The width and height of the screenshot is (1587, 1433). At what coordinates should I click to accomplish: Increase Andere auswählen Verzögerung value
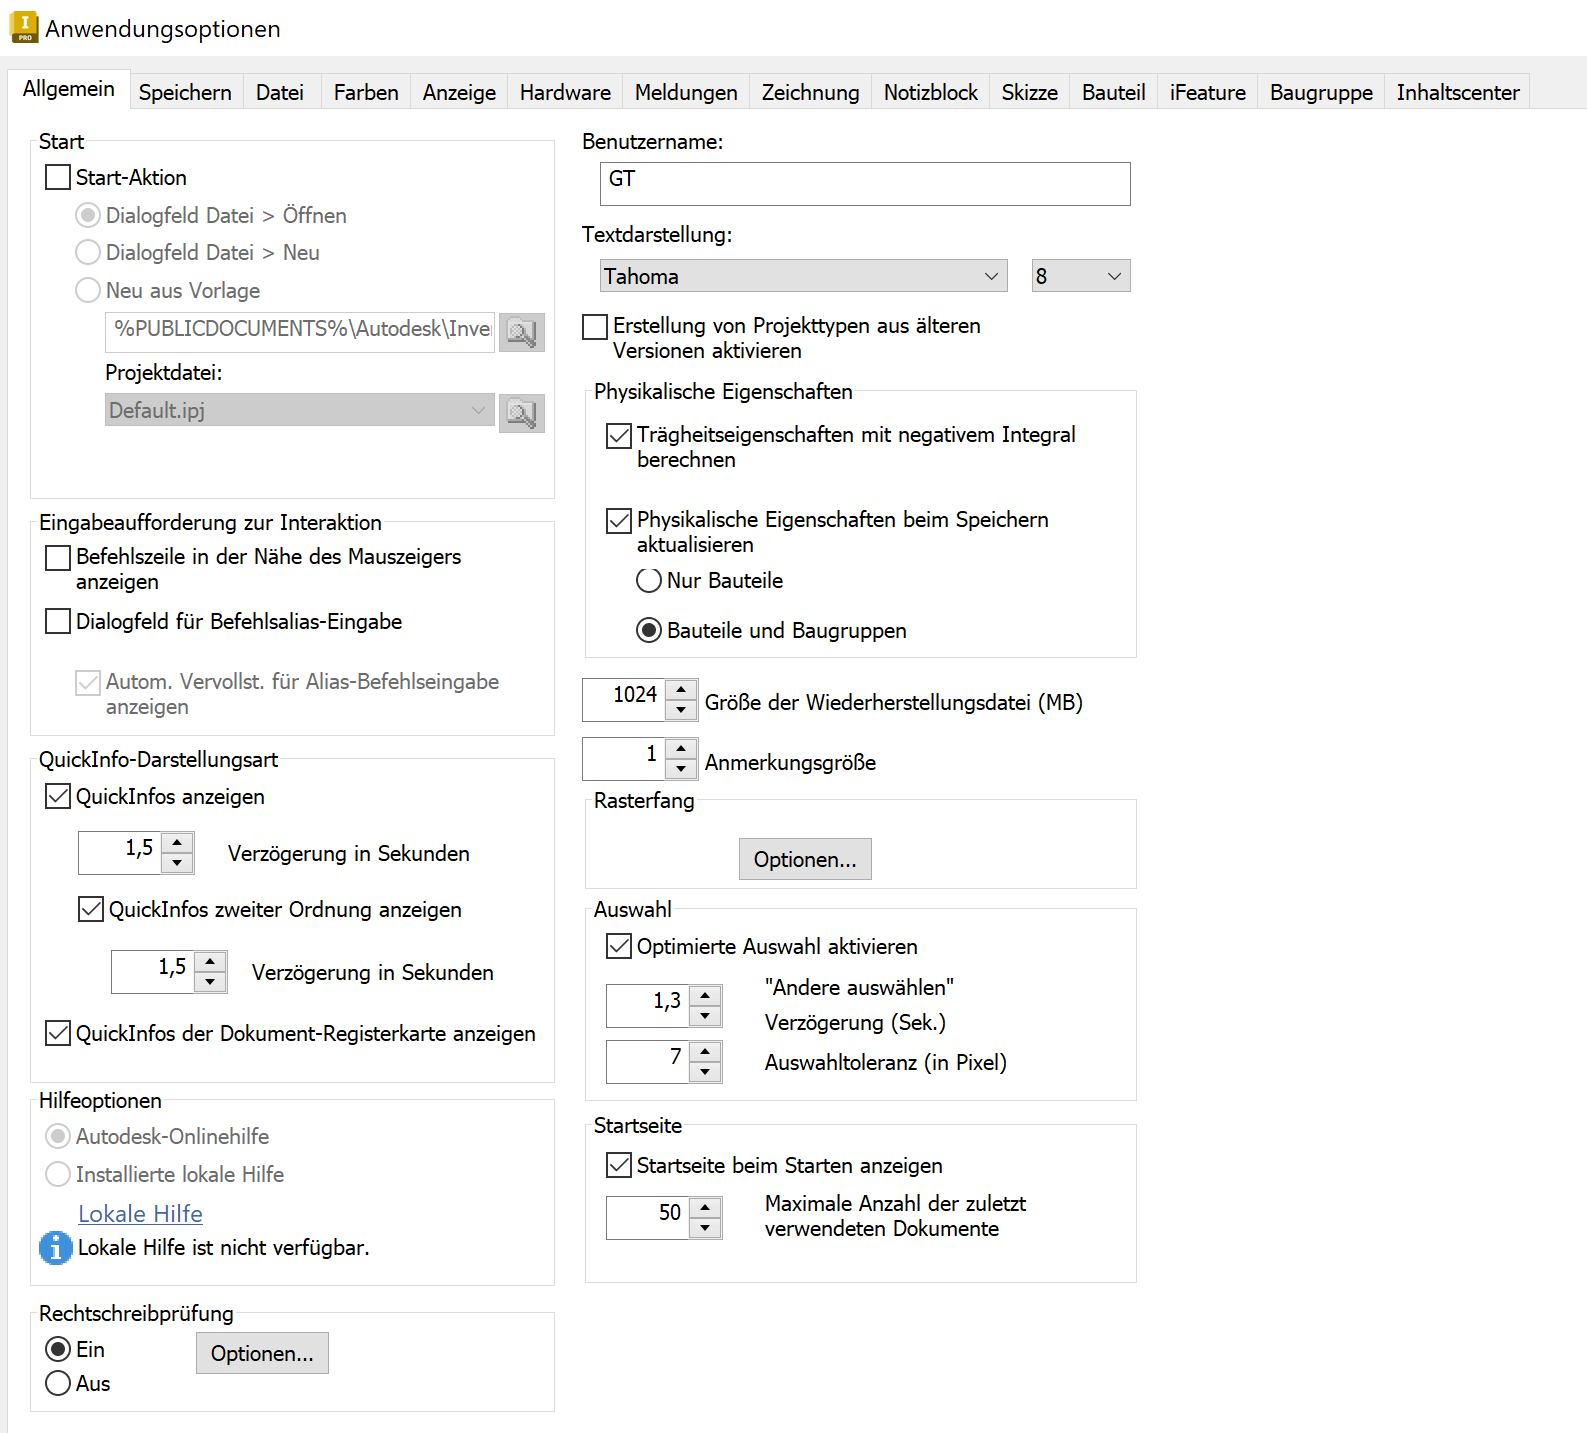click(x=705, y=996)
